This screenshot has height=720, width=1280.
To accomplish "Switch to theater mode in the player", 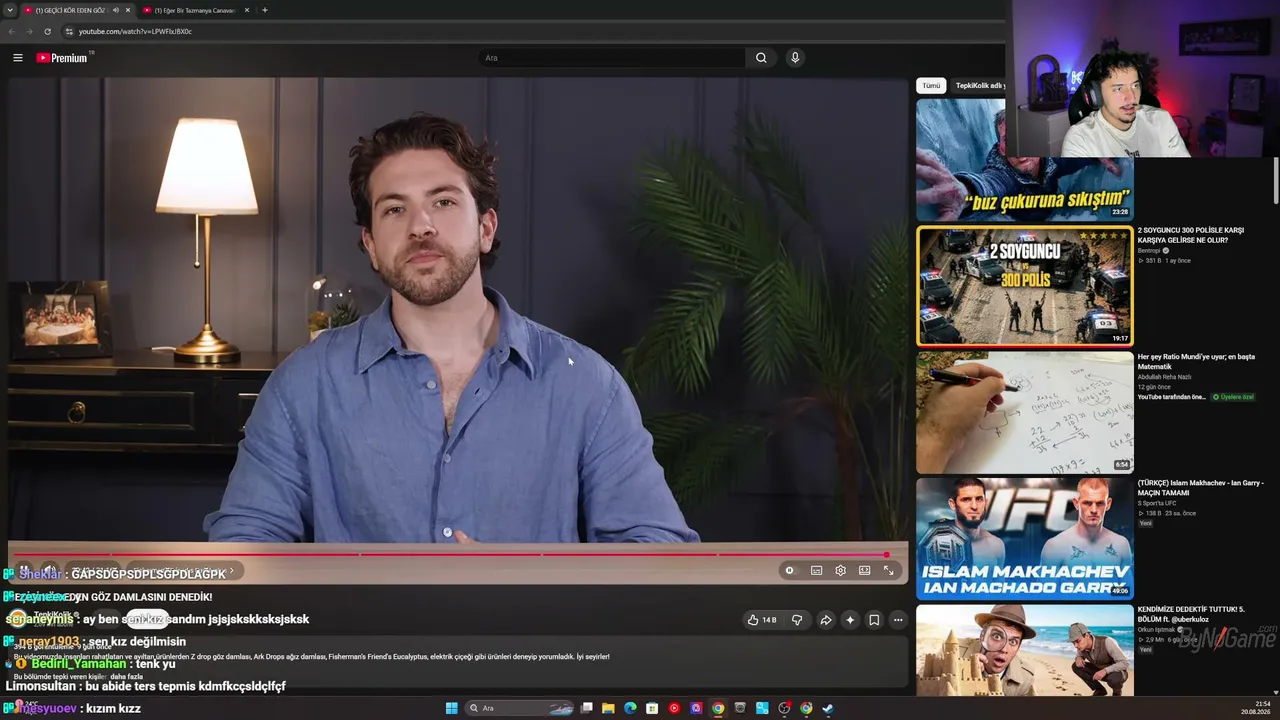I will tap(864, 570).
